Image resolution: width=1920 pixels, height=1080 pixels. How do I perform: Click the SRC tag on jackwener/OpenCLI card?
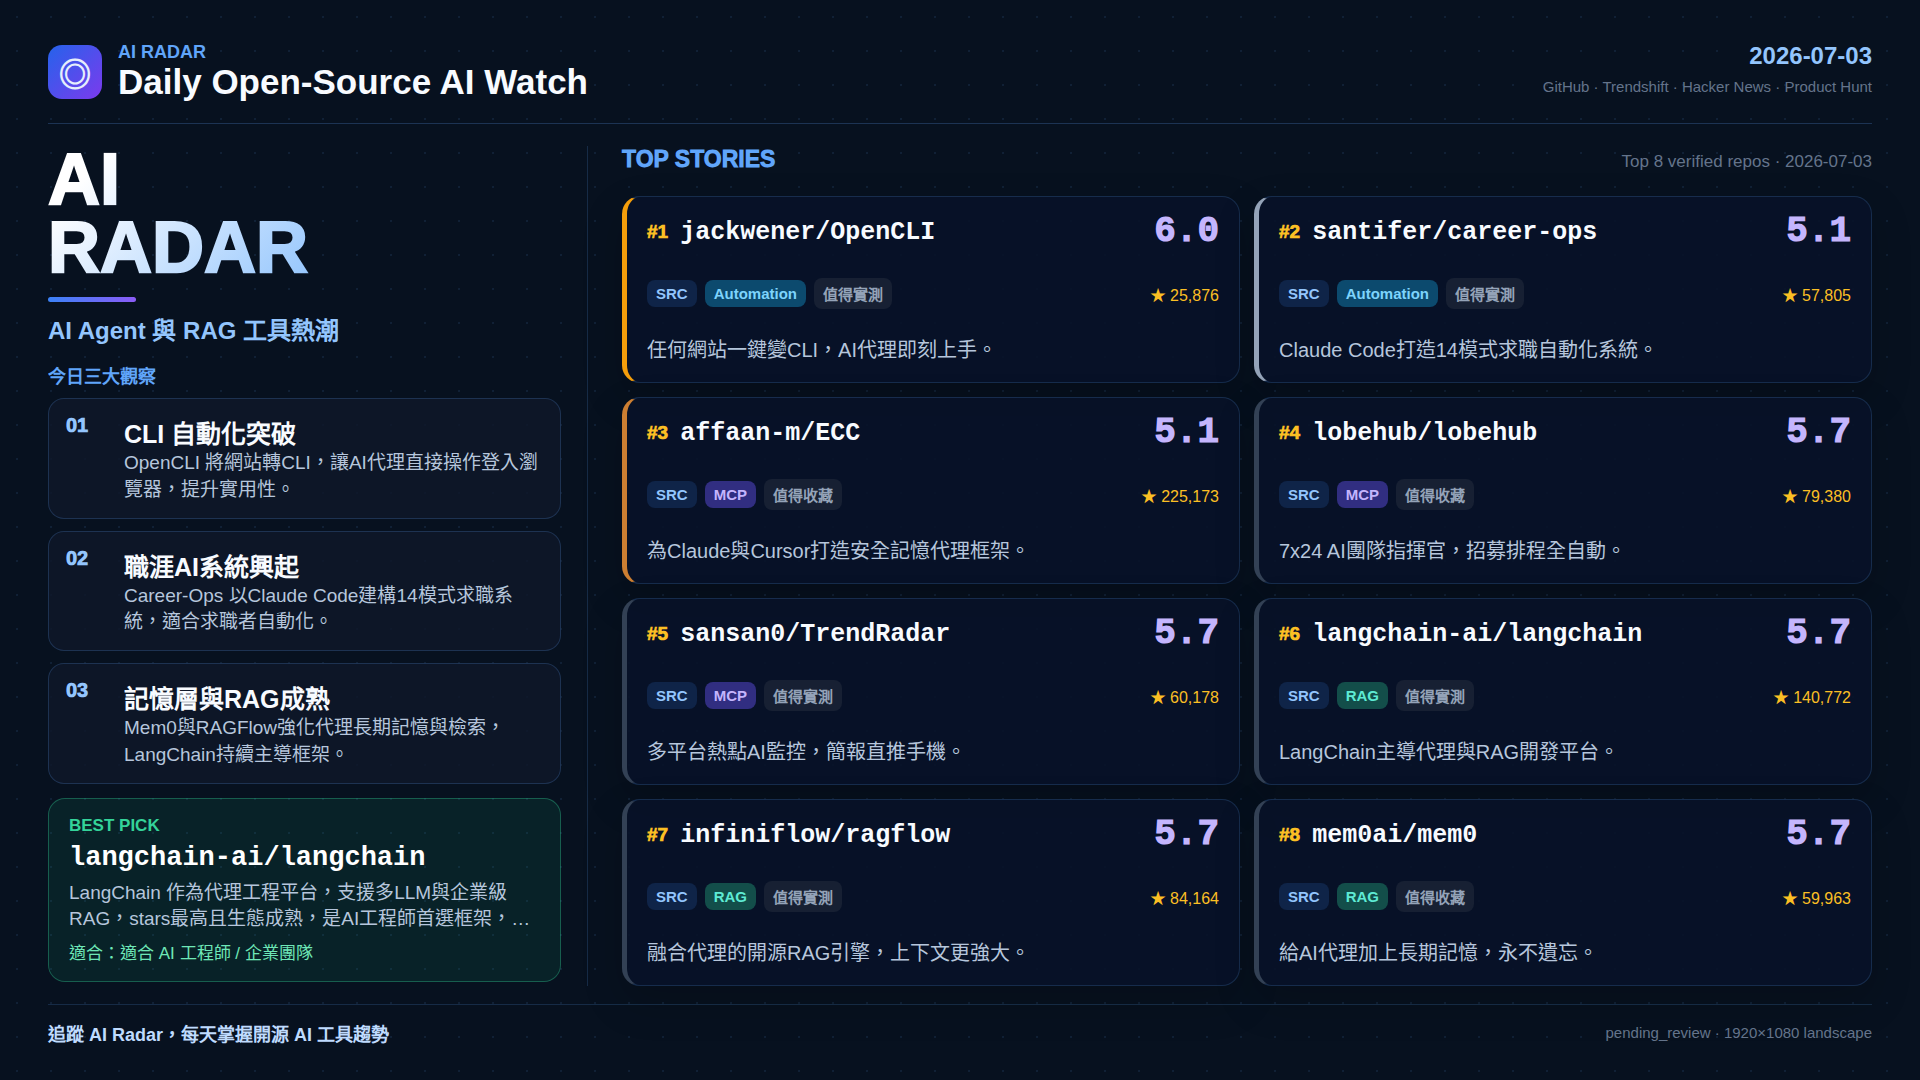(672, 294)
